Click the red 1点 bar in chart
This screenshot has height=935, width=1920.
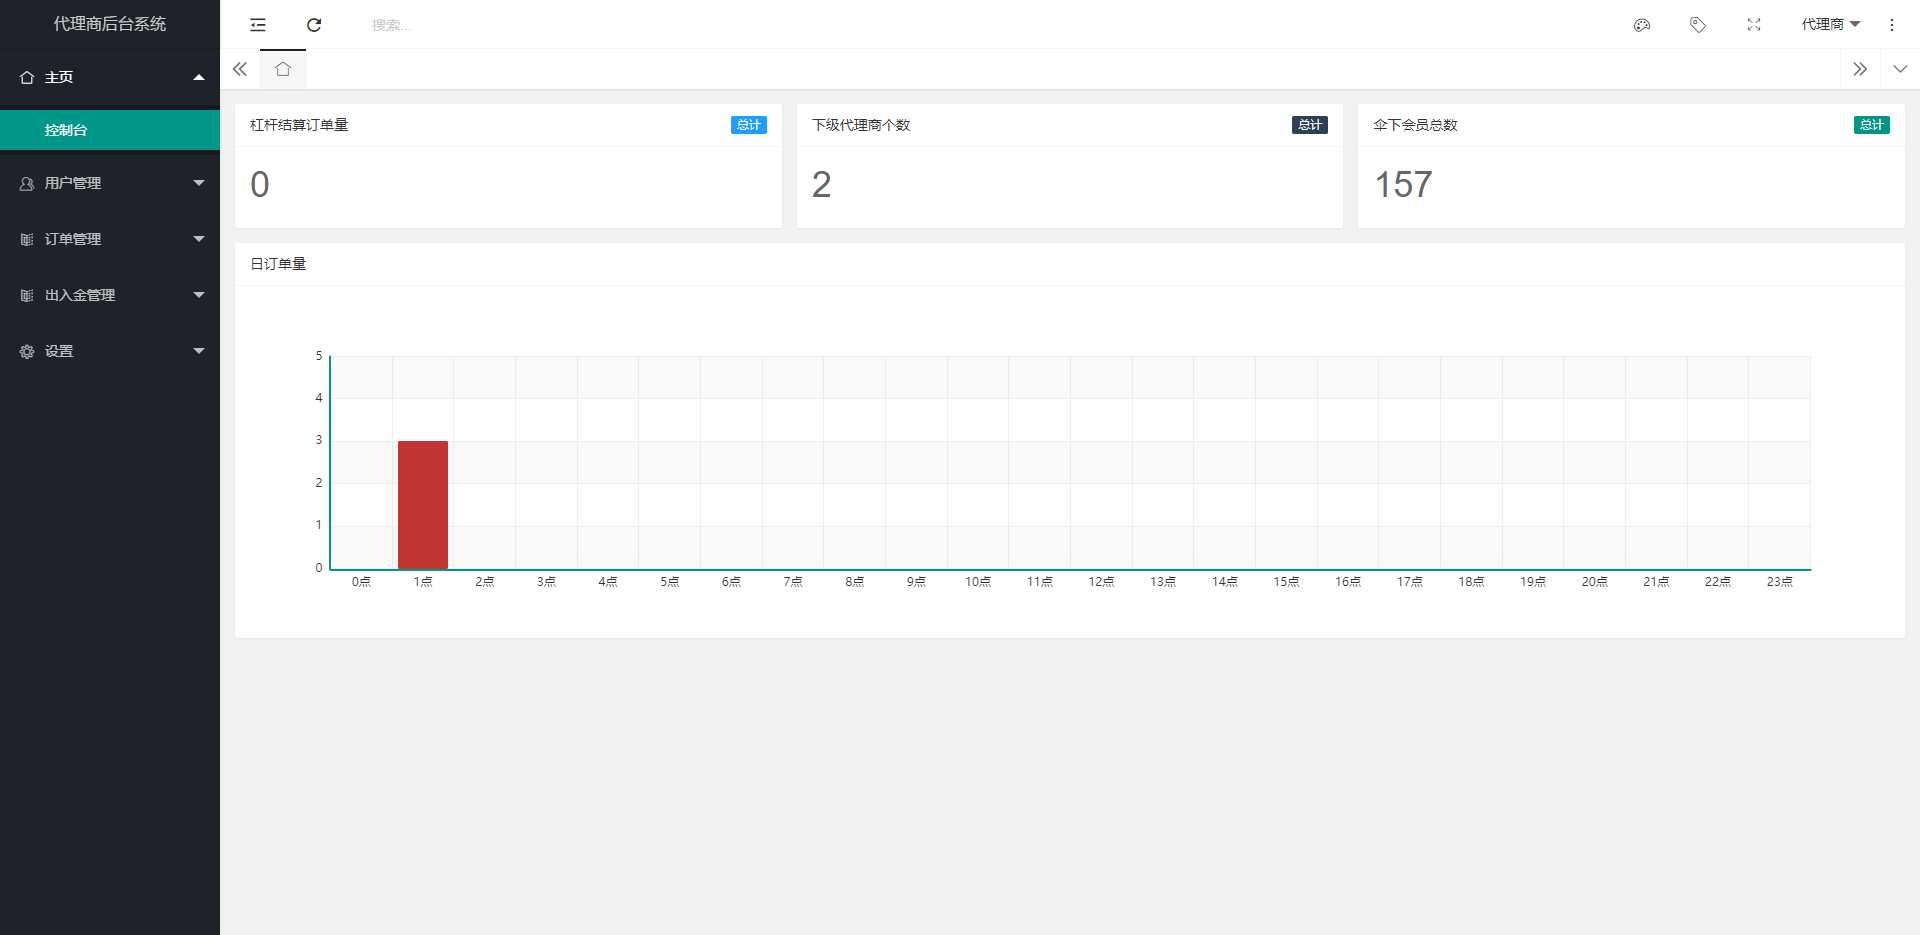423,505
